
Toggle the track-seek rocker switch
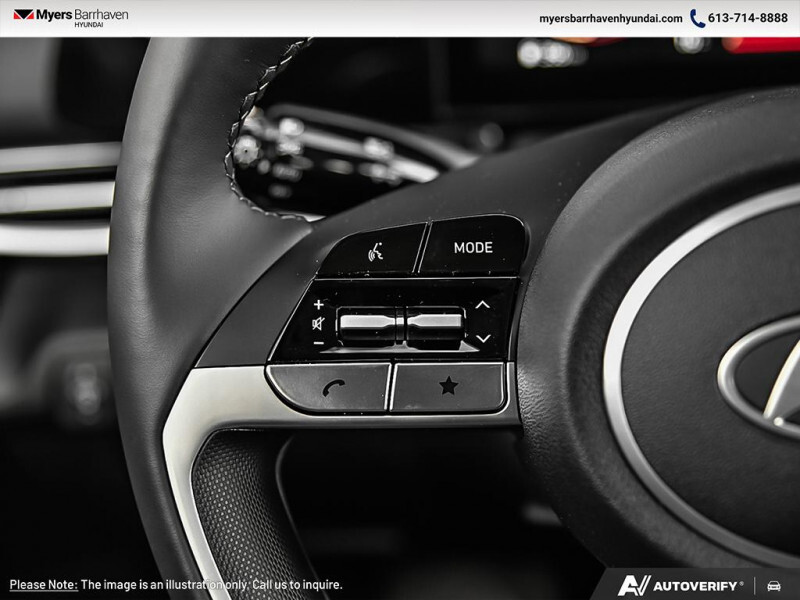(434, 323)
